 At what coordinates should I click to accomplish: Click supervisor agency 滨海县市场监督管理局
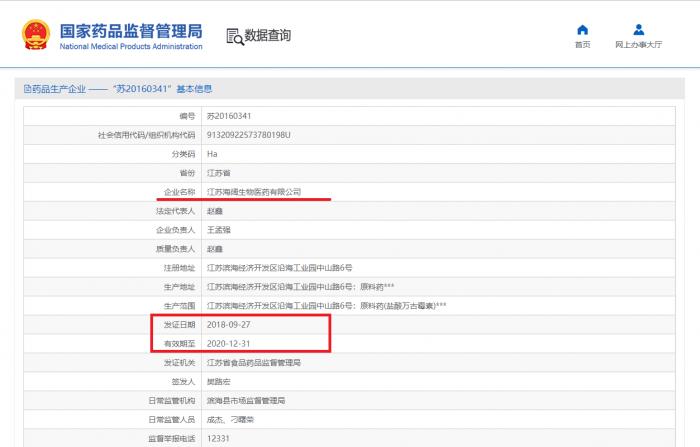click(245, 400)
